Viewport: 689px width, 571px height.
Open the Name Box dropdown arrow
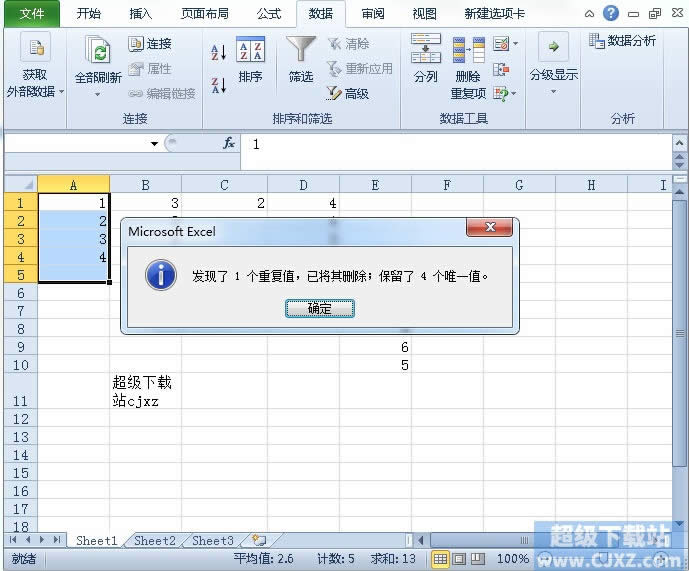tap(154, 144)
